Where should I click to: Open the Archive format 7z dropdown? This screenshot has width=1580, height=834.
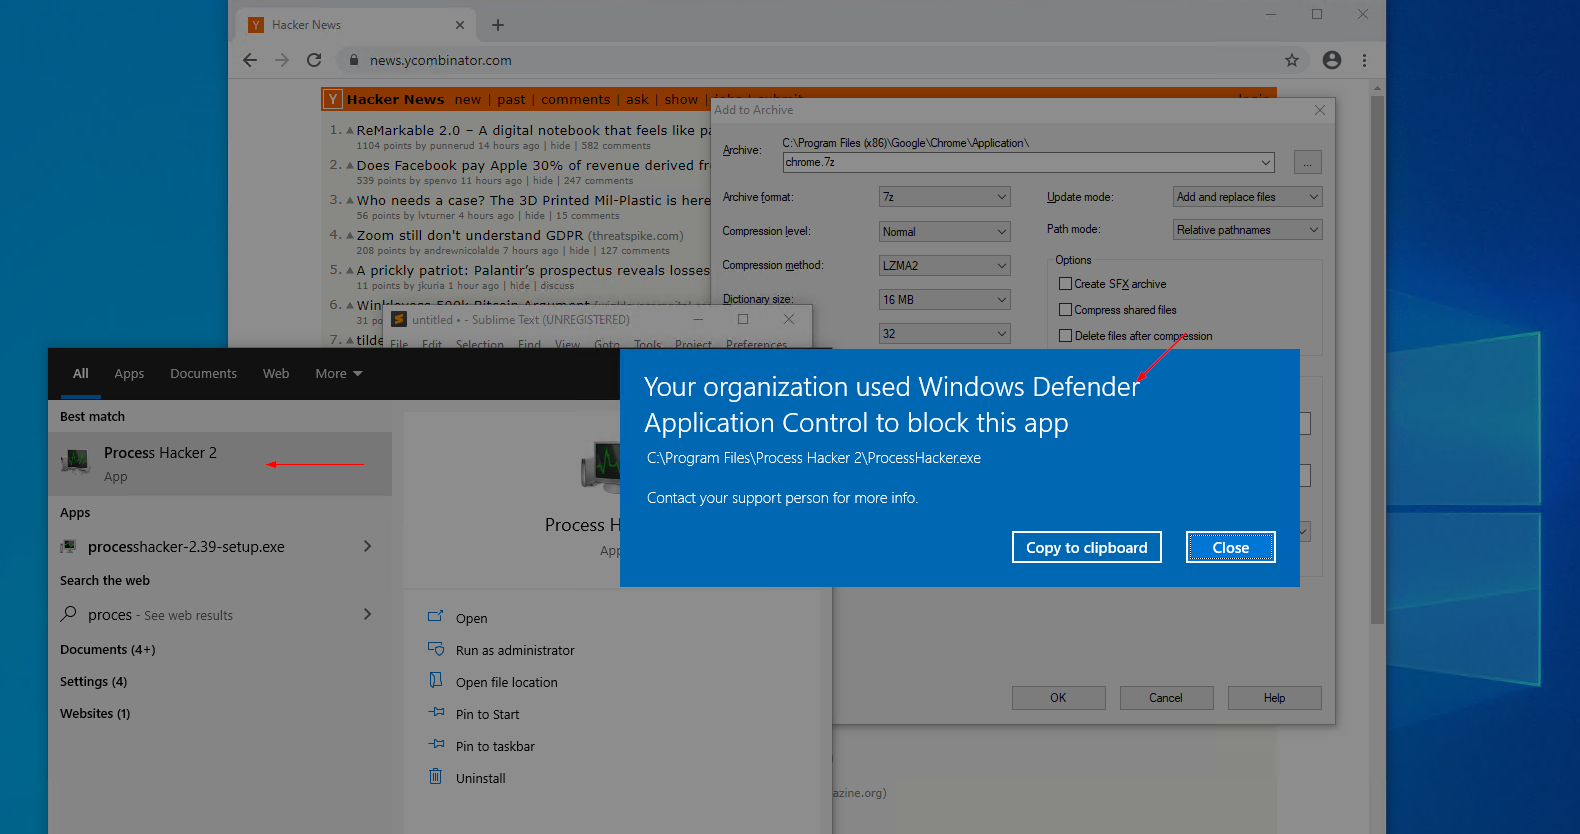point(945,197)
